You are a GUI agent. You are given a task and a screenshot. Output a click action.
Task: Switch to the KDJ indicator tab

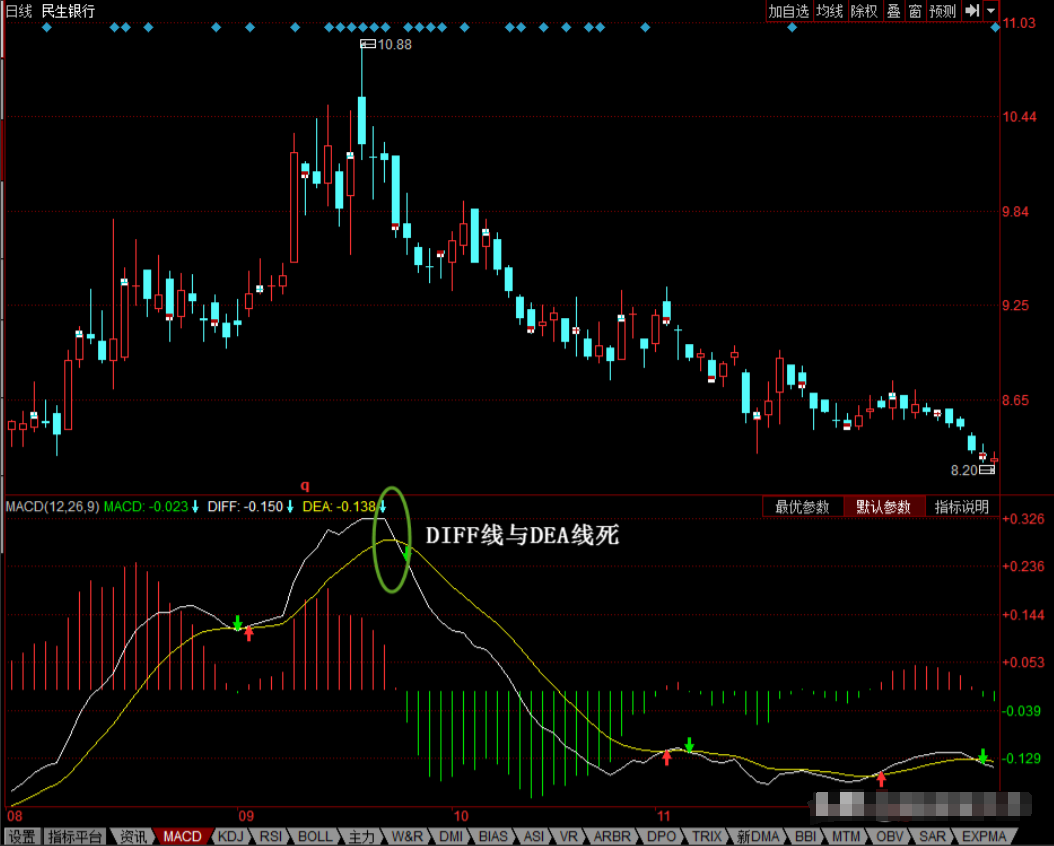pos(231,837)
